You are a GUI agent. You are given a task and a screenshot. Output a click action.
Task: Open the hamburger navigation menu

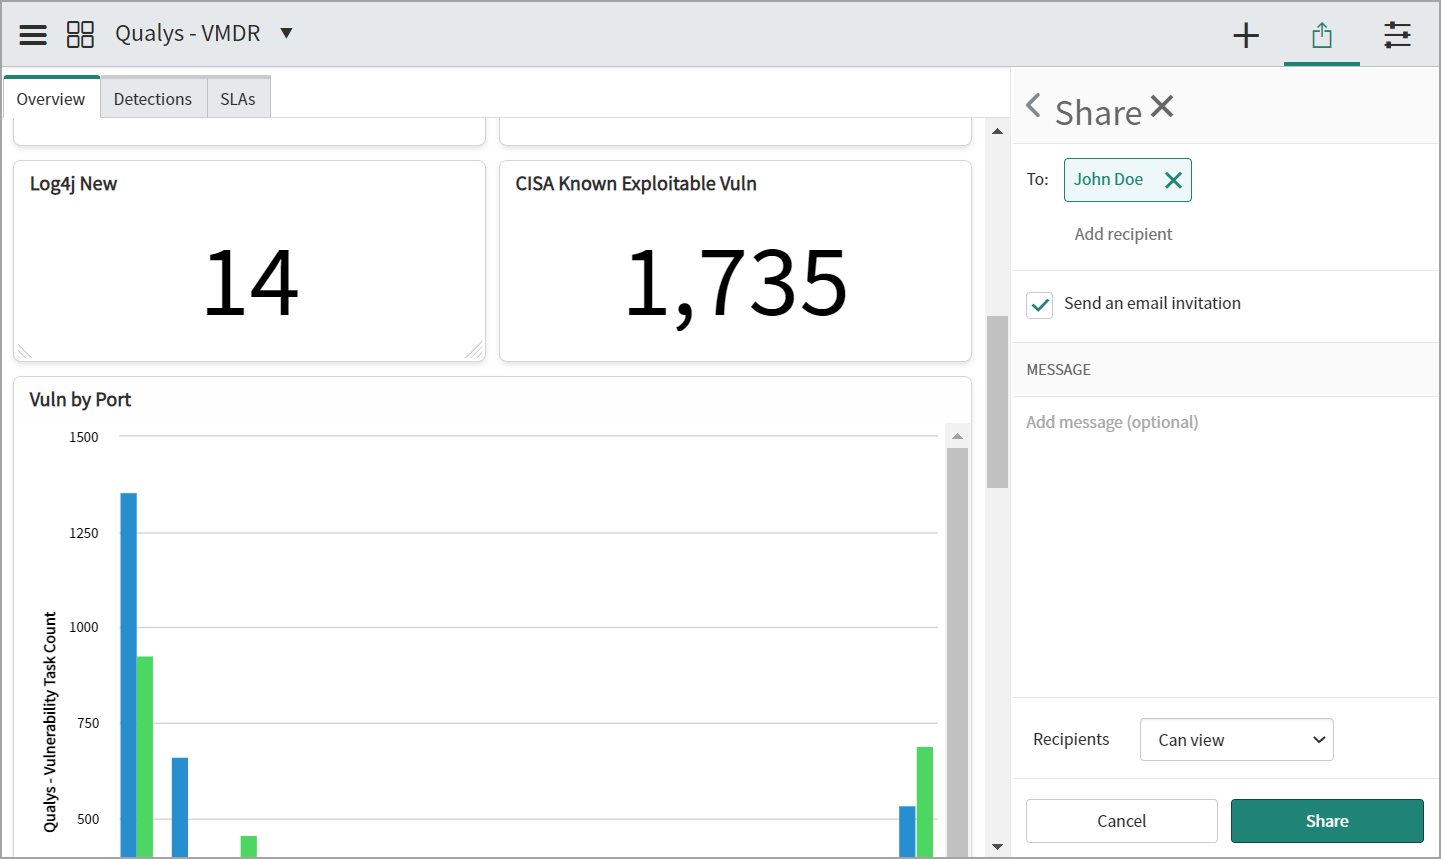pos(32,33)
